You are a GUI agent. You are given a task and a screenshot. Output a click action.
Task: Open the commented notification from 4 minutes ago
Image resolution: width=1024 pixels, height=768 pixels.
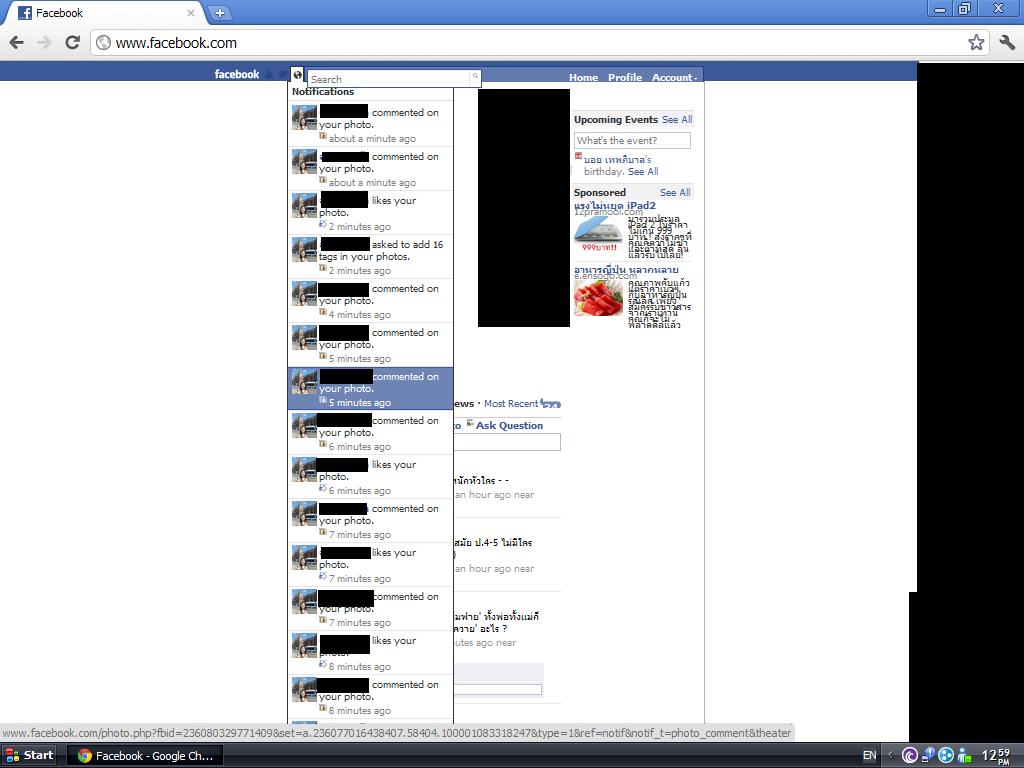pos(370,301)
